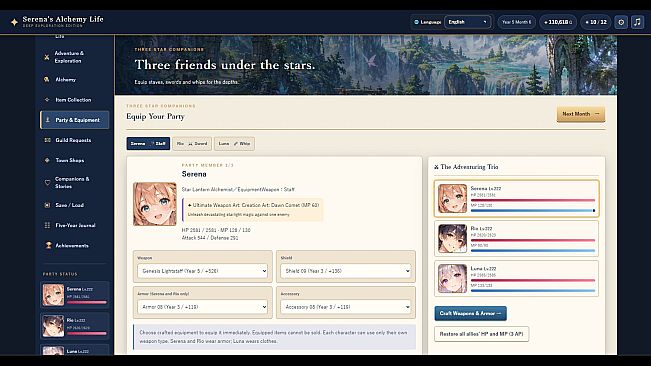Click the 10 / 12 action points indicator
The image size is (651, 366).
click(596, 22)
